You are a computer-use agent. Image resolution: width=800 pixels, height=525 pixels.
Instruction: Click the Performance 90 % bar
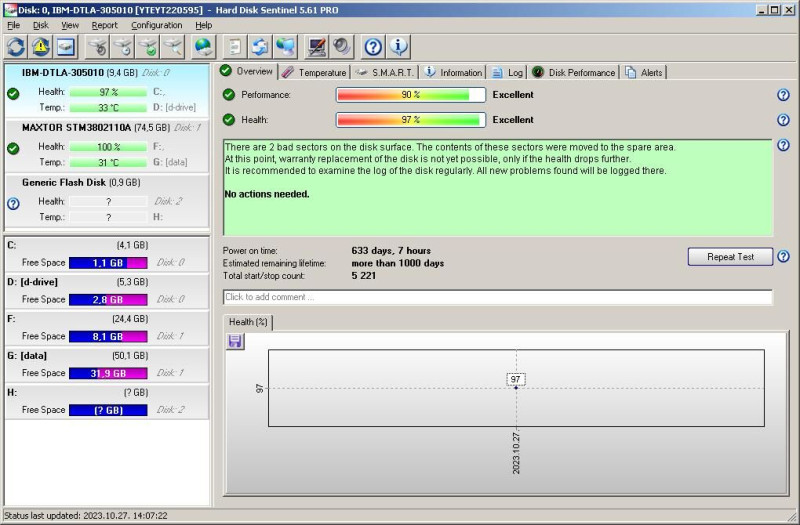point(411,95)
